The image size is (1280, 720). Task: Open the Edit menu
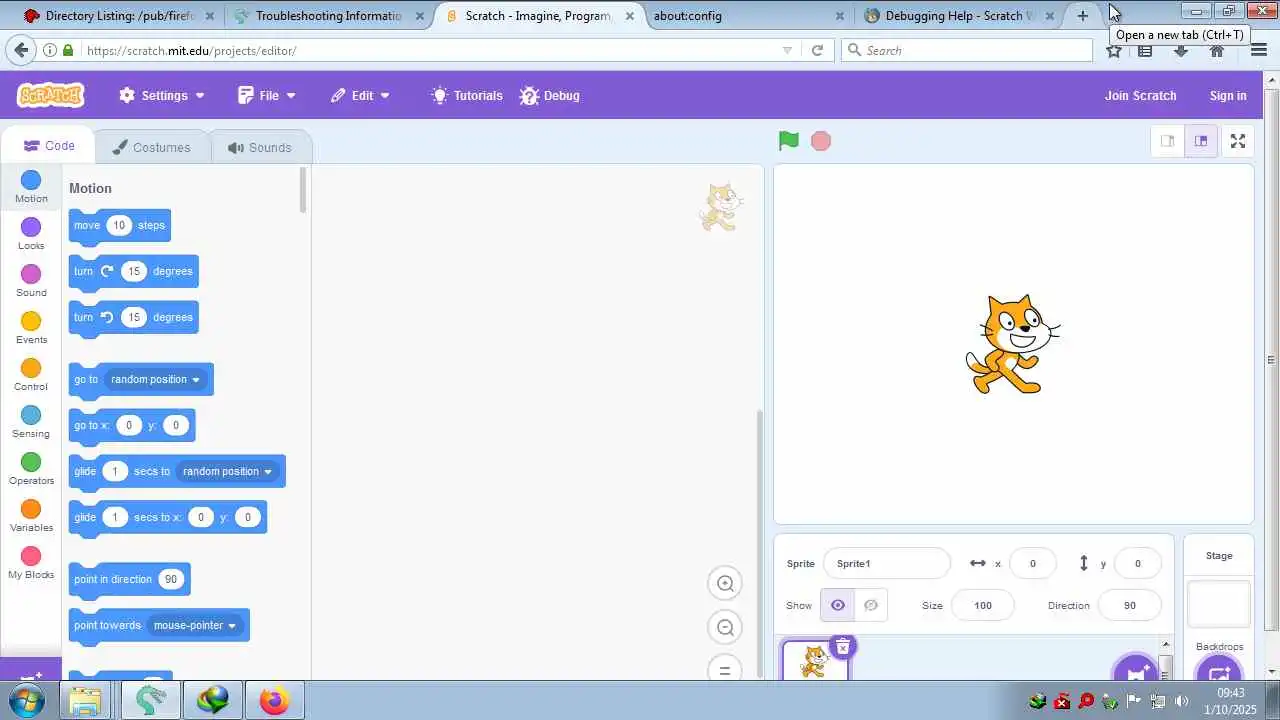(360, 96)
